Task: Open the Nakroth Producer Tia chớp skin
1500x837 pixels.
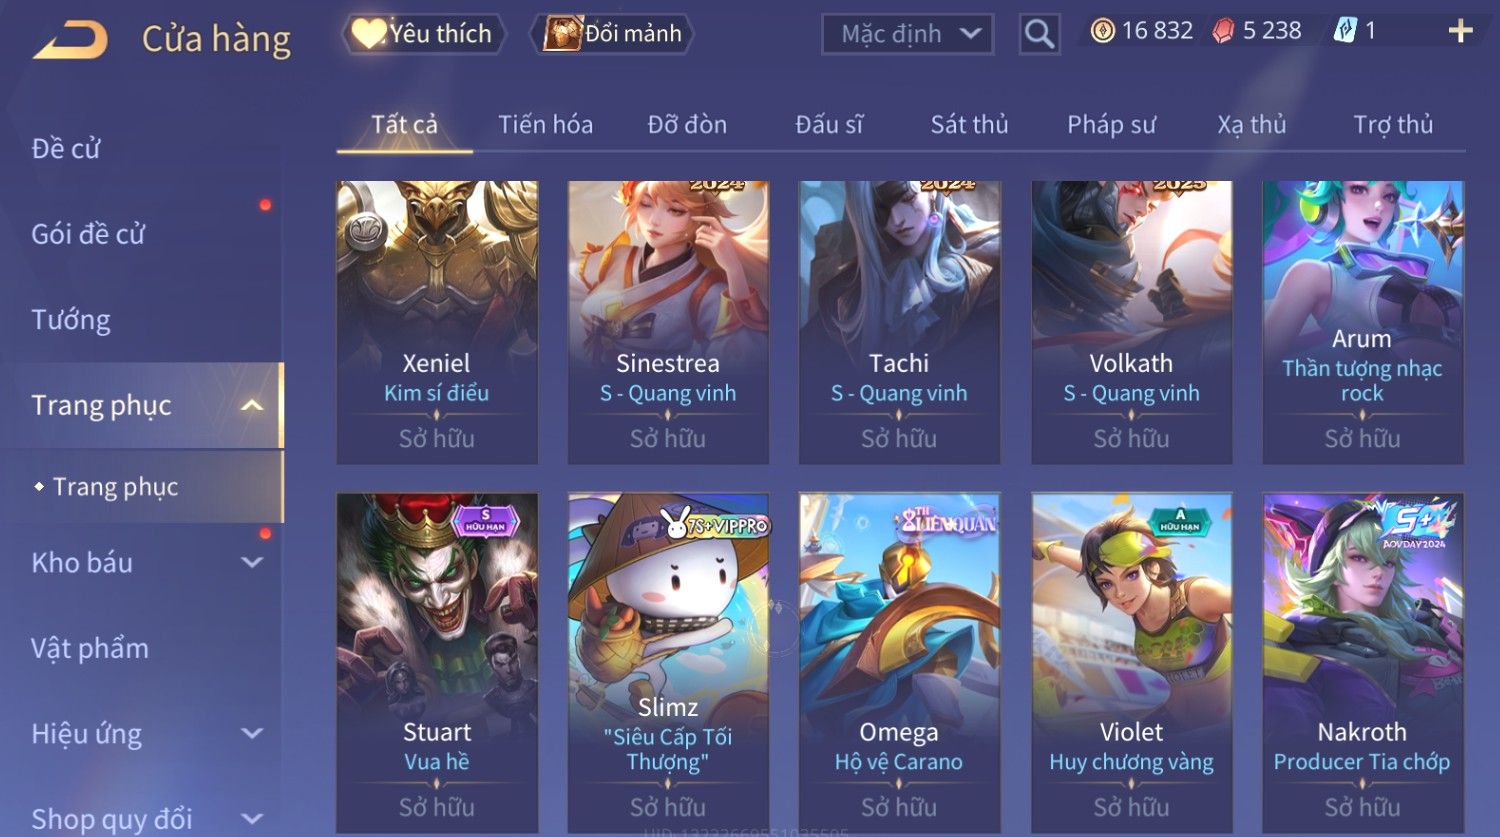Action: (x=1362, y=663)
